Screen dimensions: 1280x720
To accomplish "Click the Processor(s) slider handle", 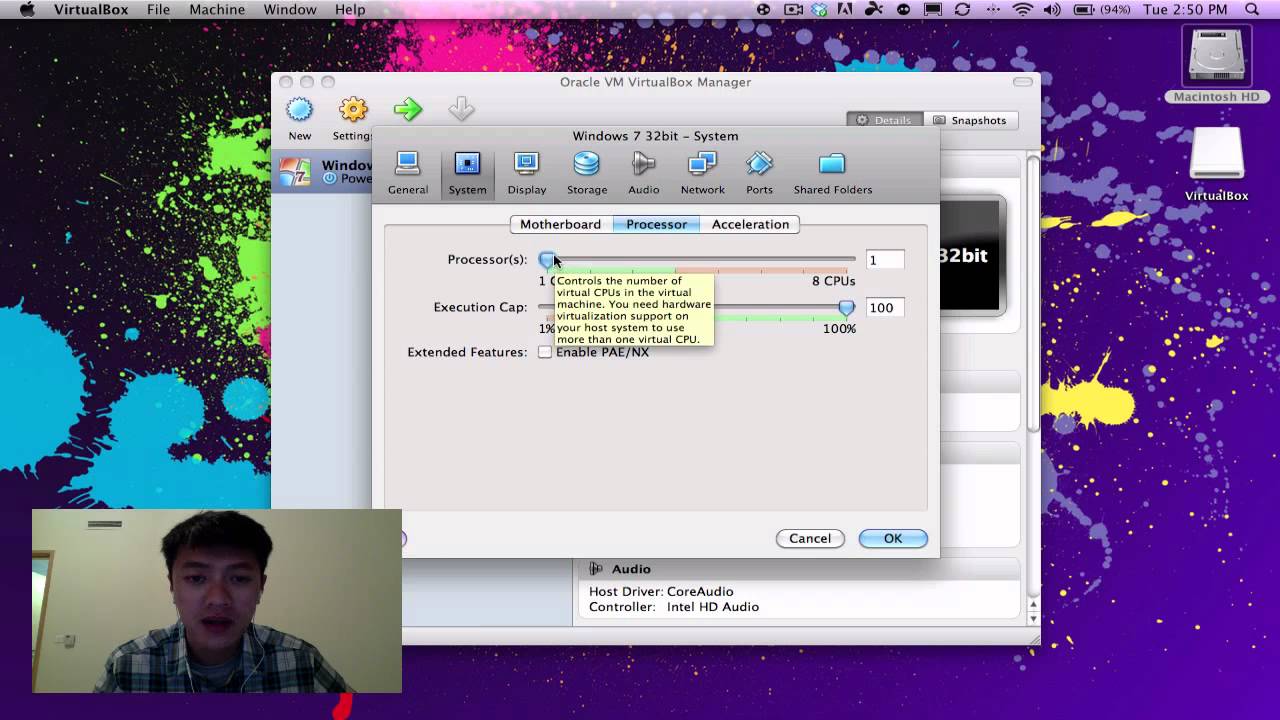I will click(x=547, y=260).
